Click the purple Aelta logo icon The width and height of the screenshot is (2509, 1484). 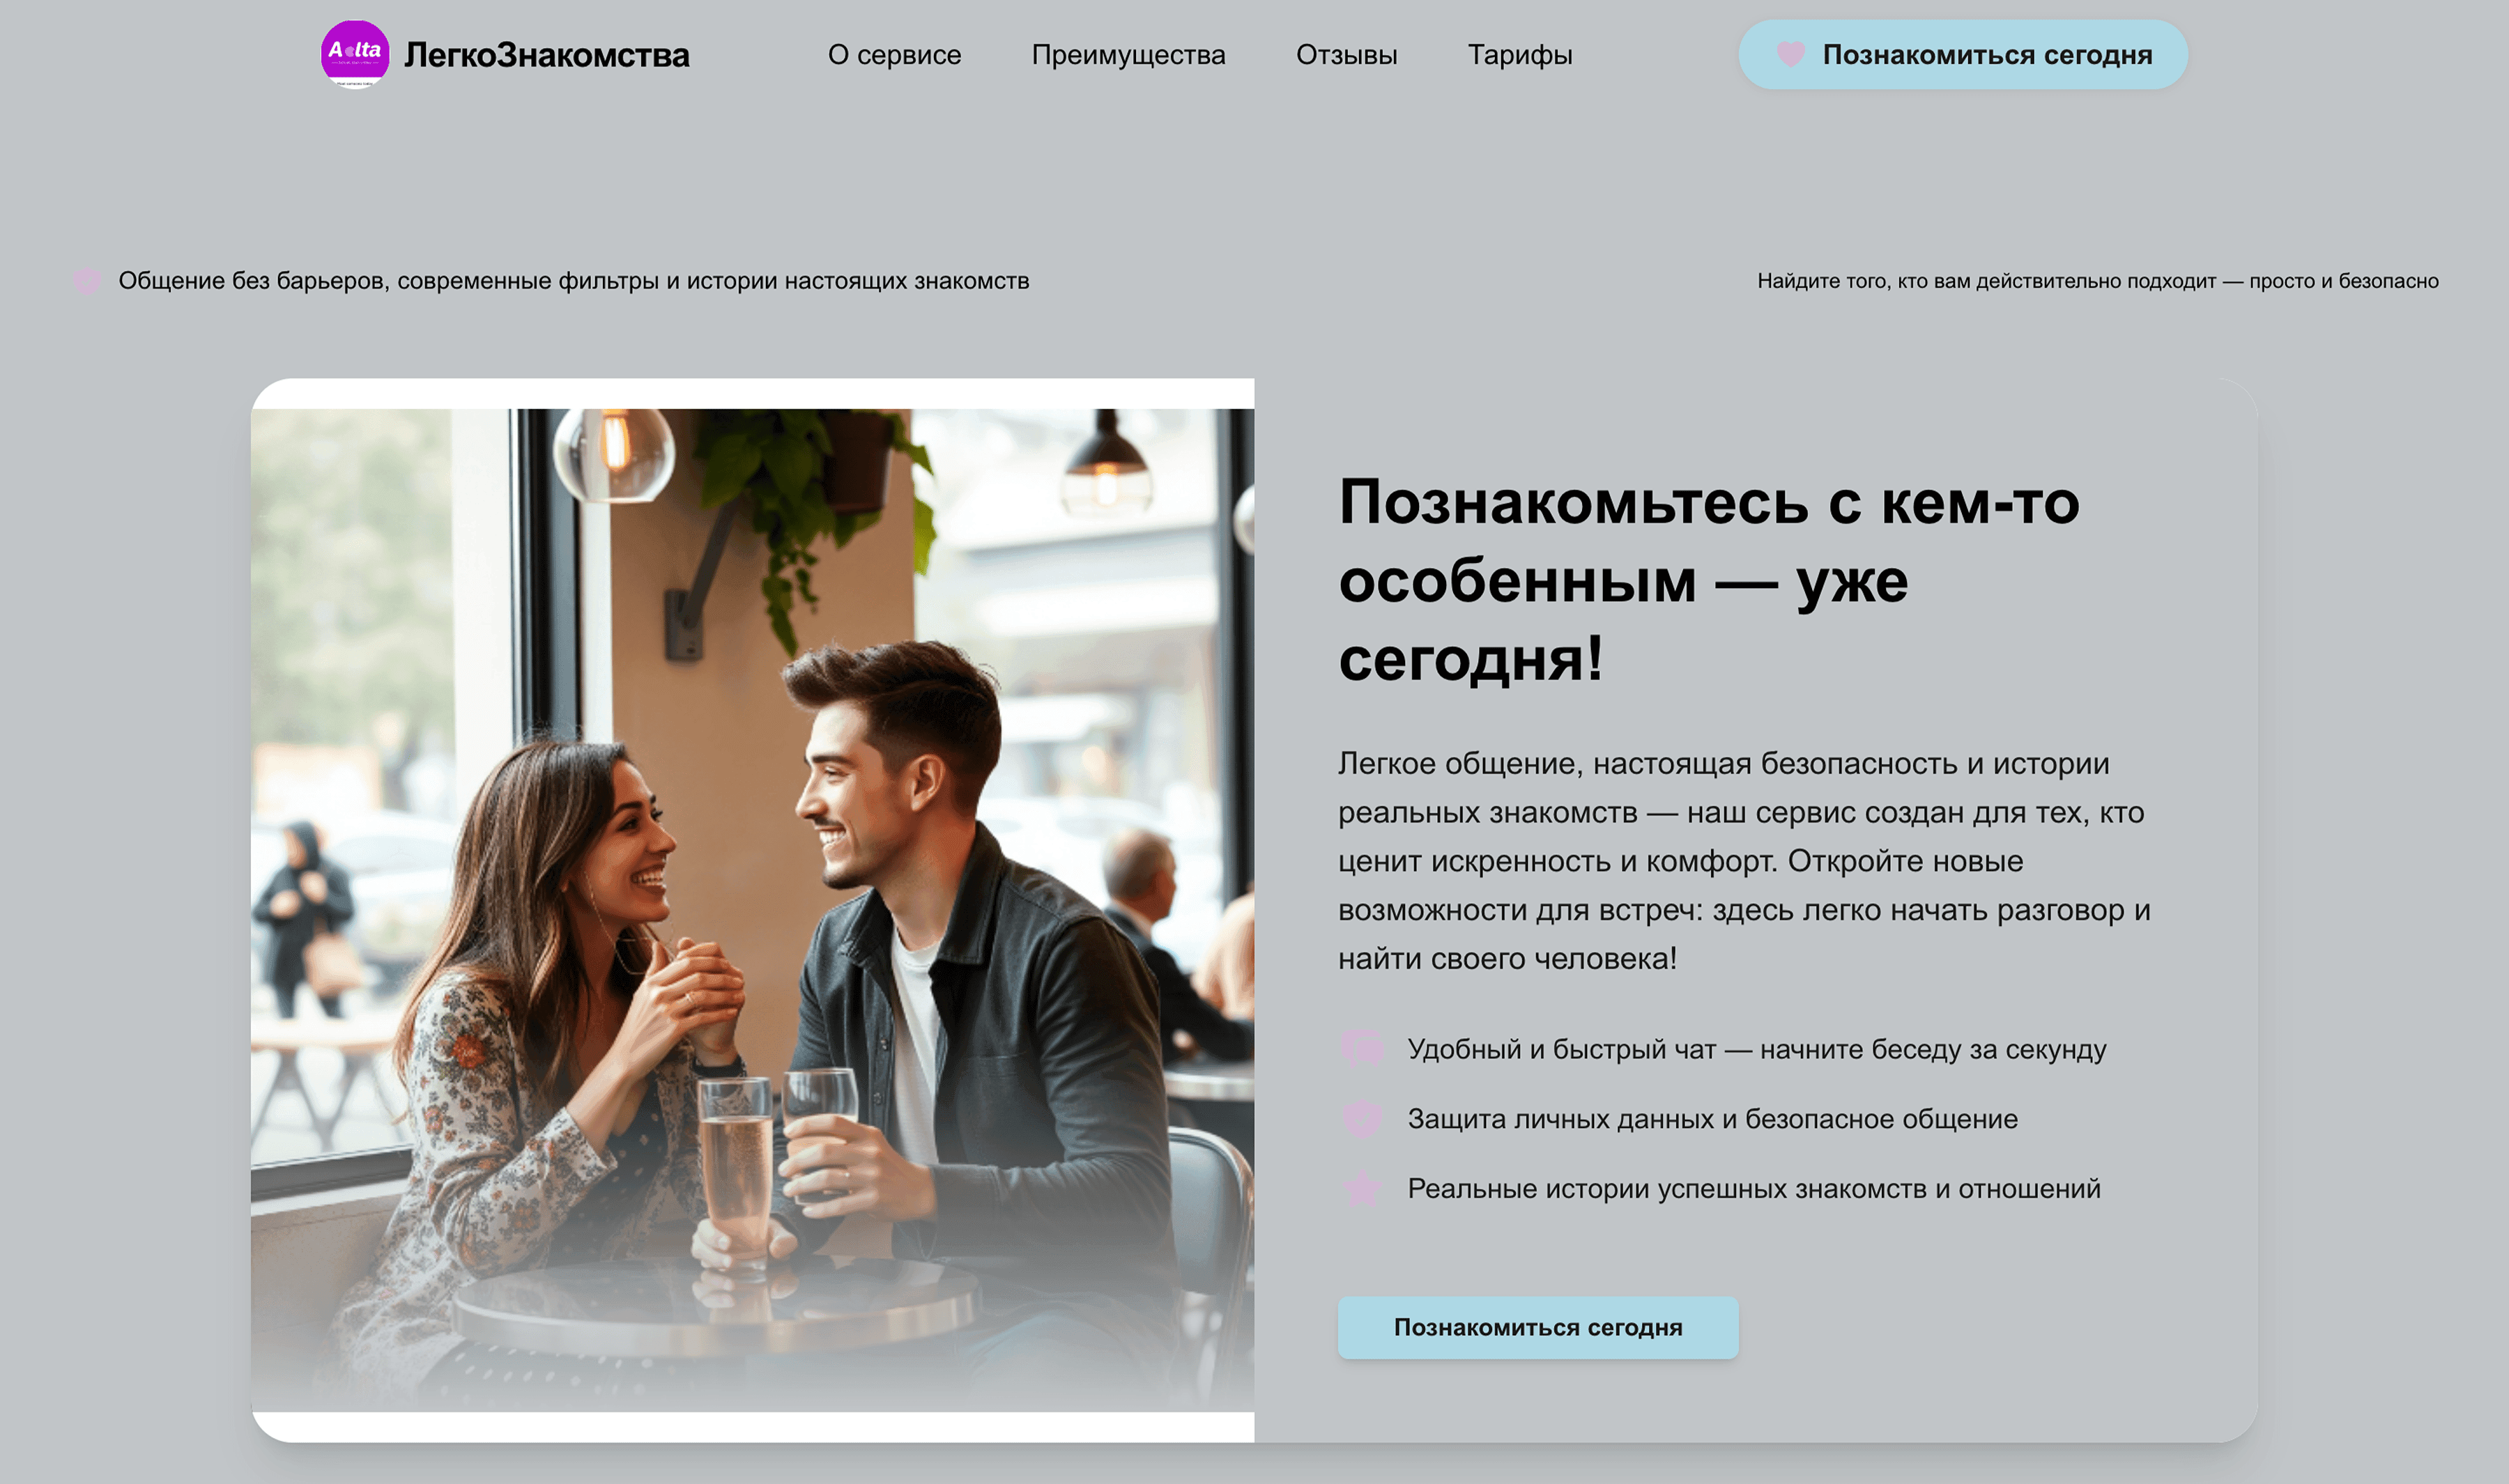point(355,54)
